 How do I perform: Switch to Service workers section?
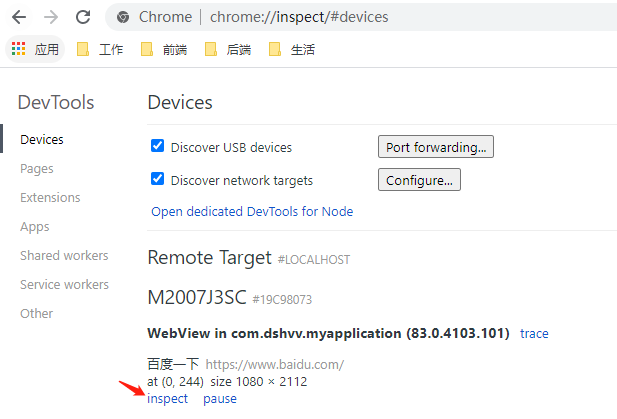click(64, 284)
